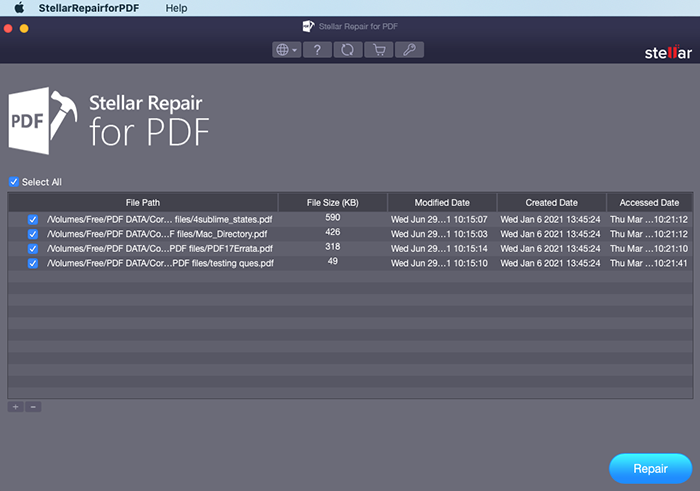Select the 4sublime_states.pdf file path
Viewport: 700px width, 491px height.
click(x=160, y=219)
